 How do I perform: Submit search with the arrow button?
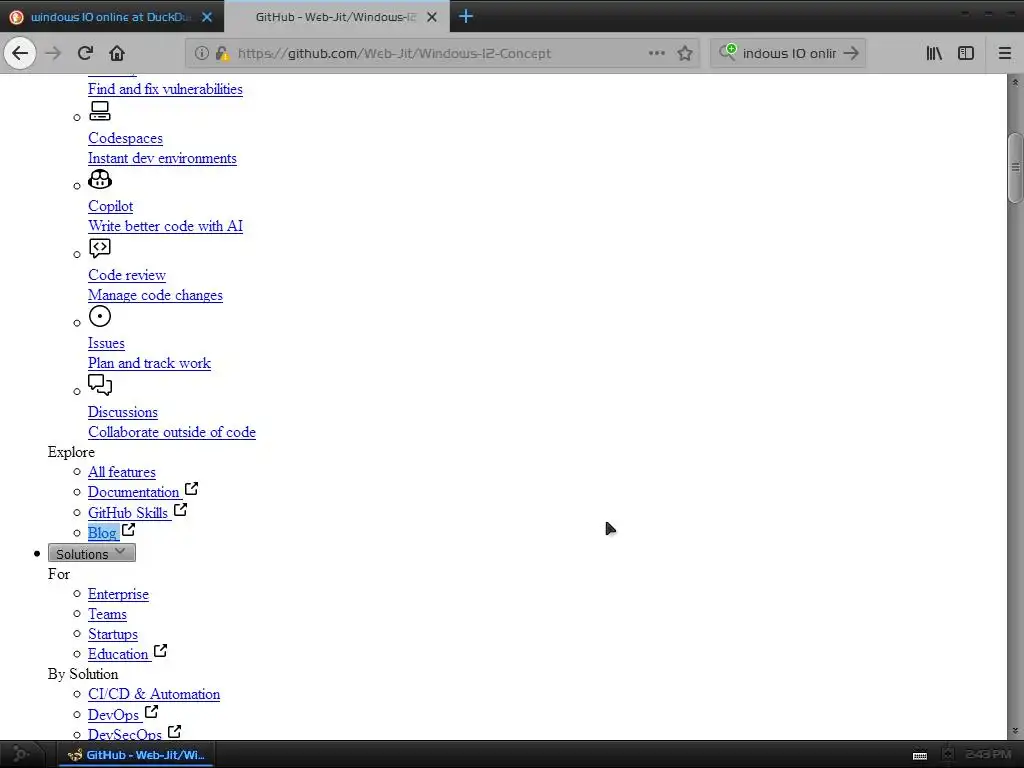851,53
